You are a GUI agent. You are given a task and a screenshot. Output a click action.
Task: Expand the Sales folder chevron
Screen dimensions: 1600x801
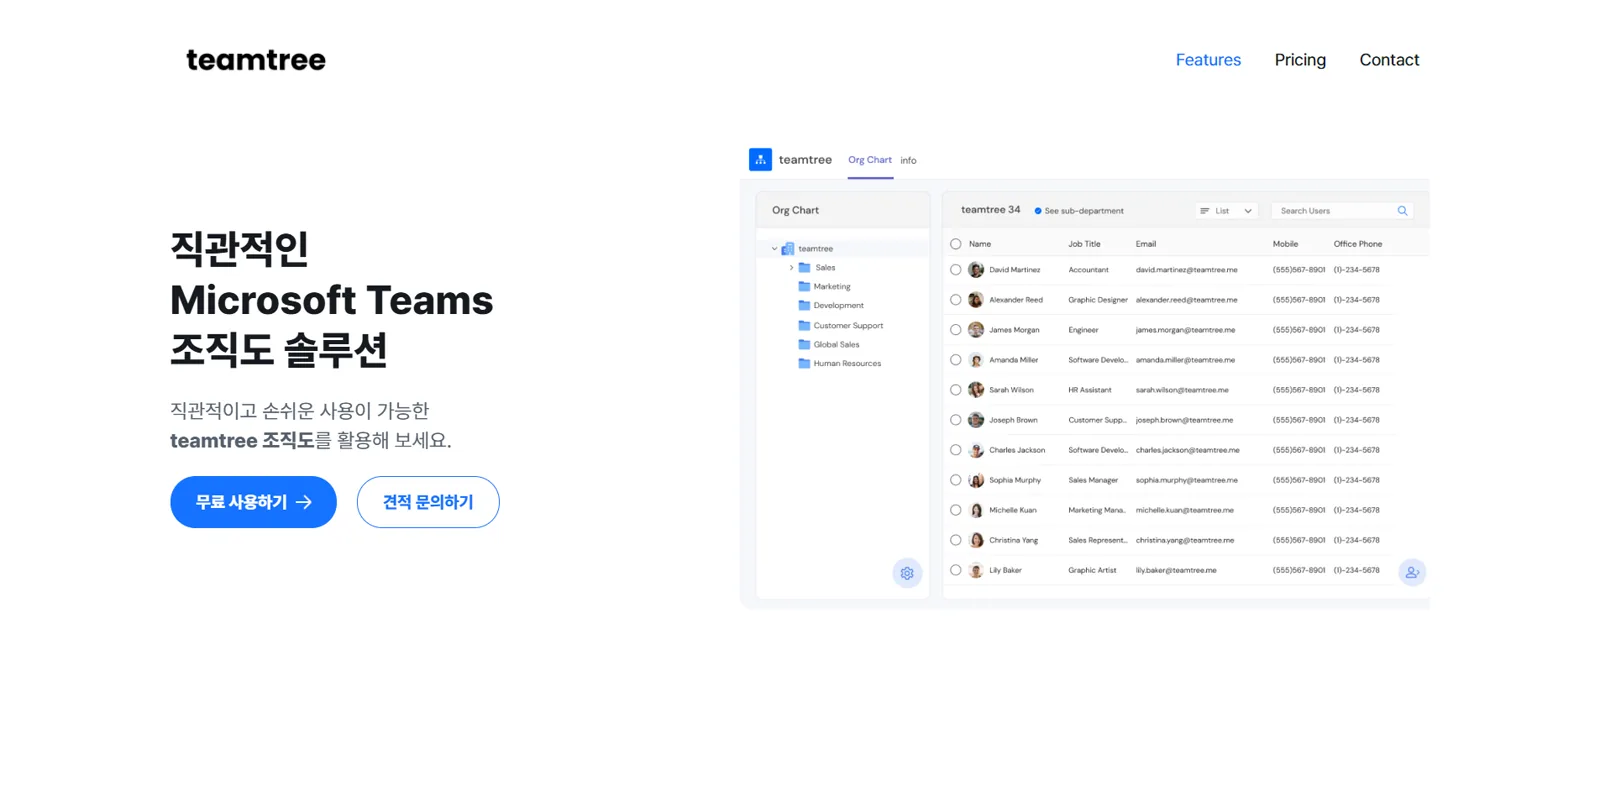click(x=791, y=268)
